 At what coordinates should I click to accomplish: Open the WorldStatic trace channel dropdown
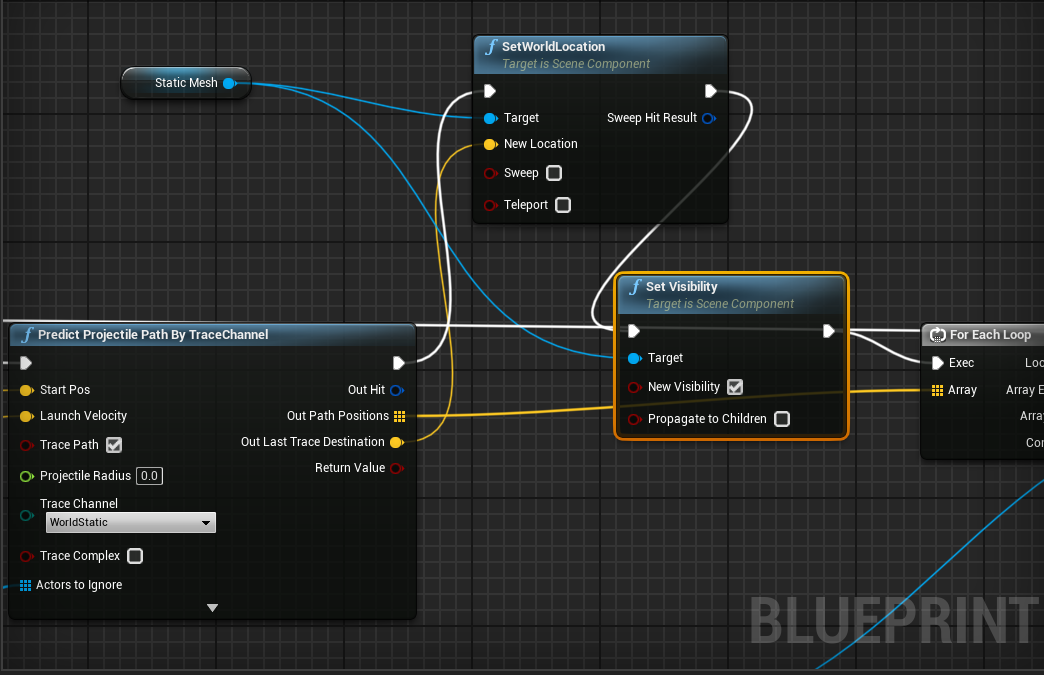pos(130,522)
